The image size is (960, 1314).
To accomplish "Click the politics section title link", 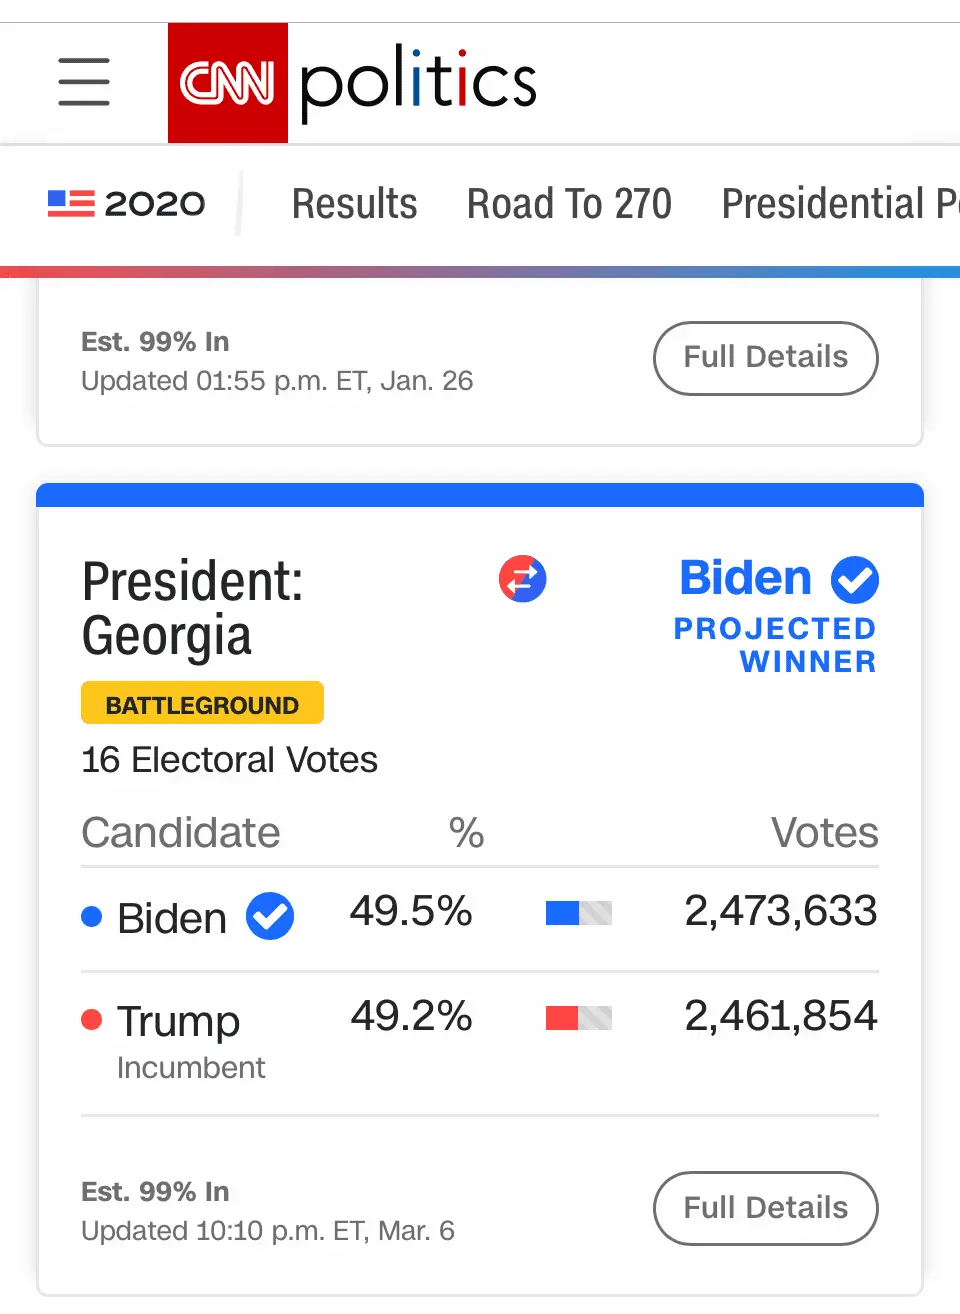I will coord(418,83).
